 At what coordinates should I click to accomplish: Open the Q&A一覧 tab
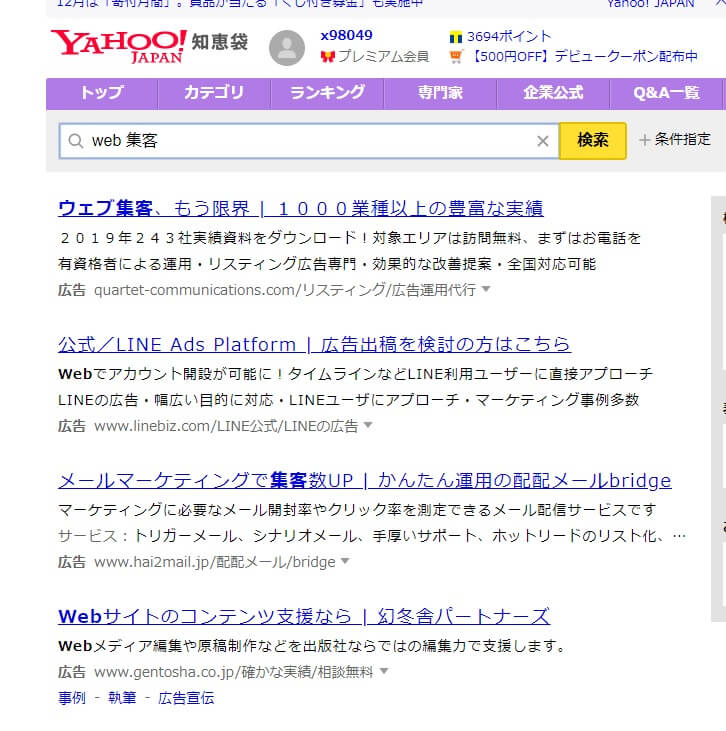tap(666, 94)
